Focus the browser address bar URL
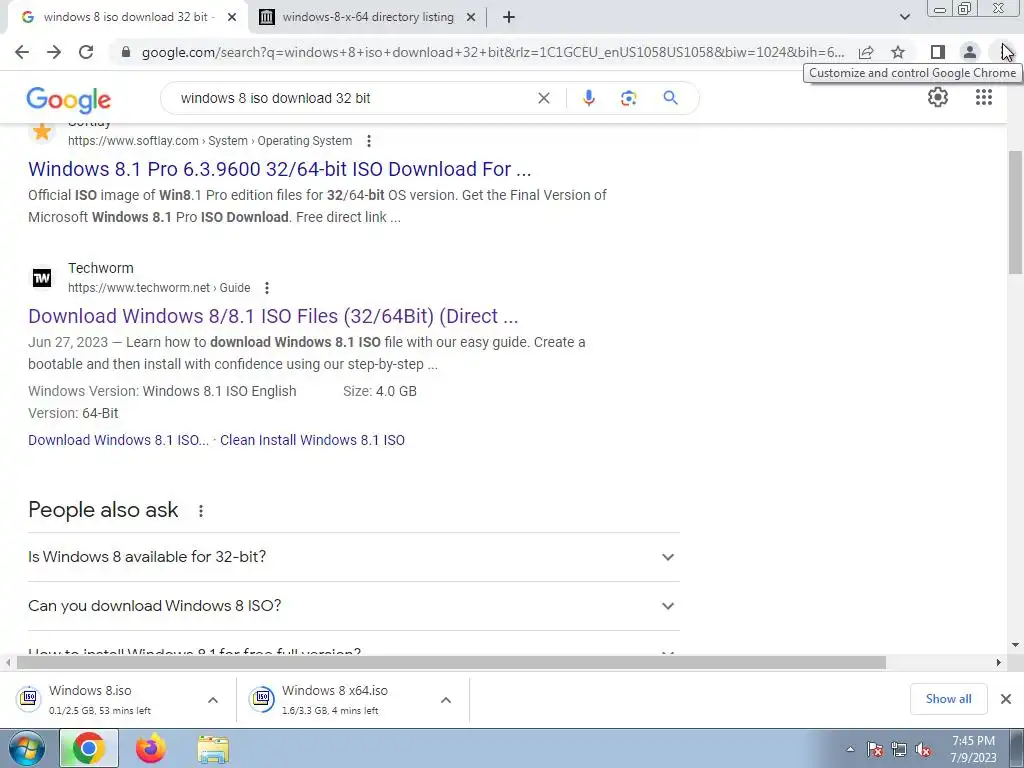 492,52
